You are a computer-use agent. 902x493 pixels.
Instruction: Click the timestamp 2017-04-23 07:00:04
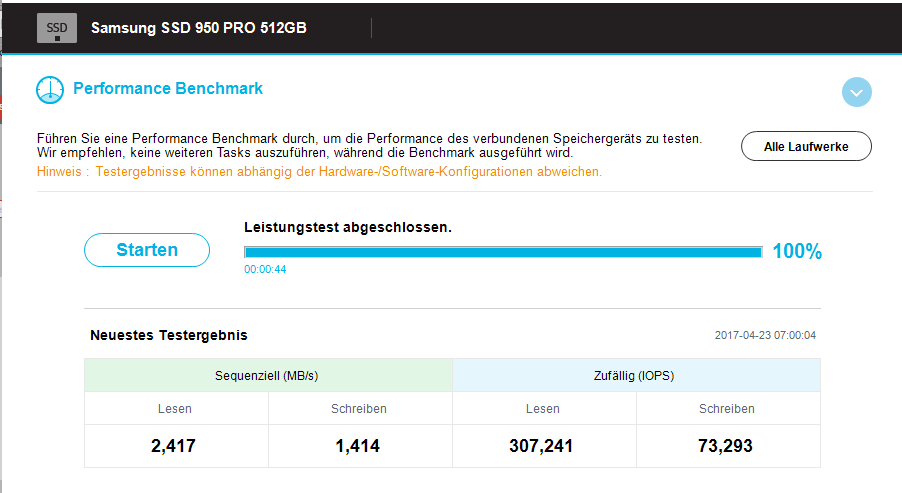pos(765,335)
